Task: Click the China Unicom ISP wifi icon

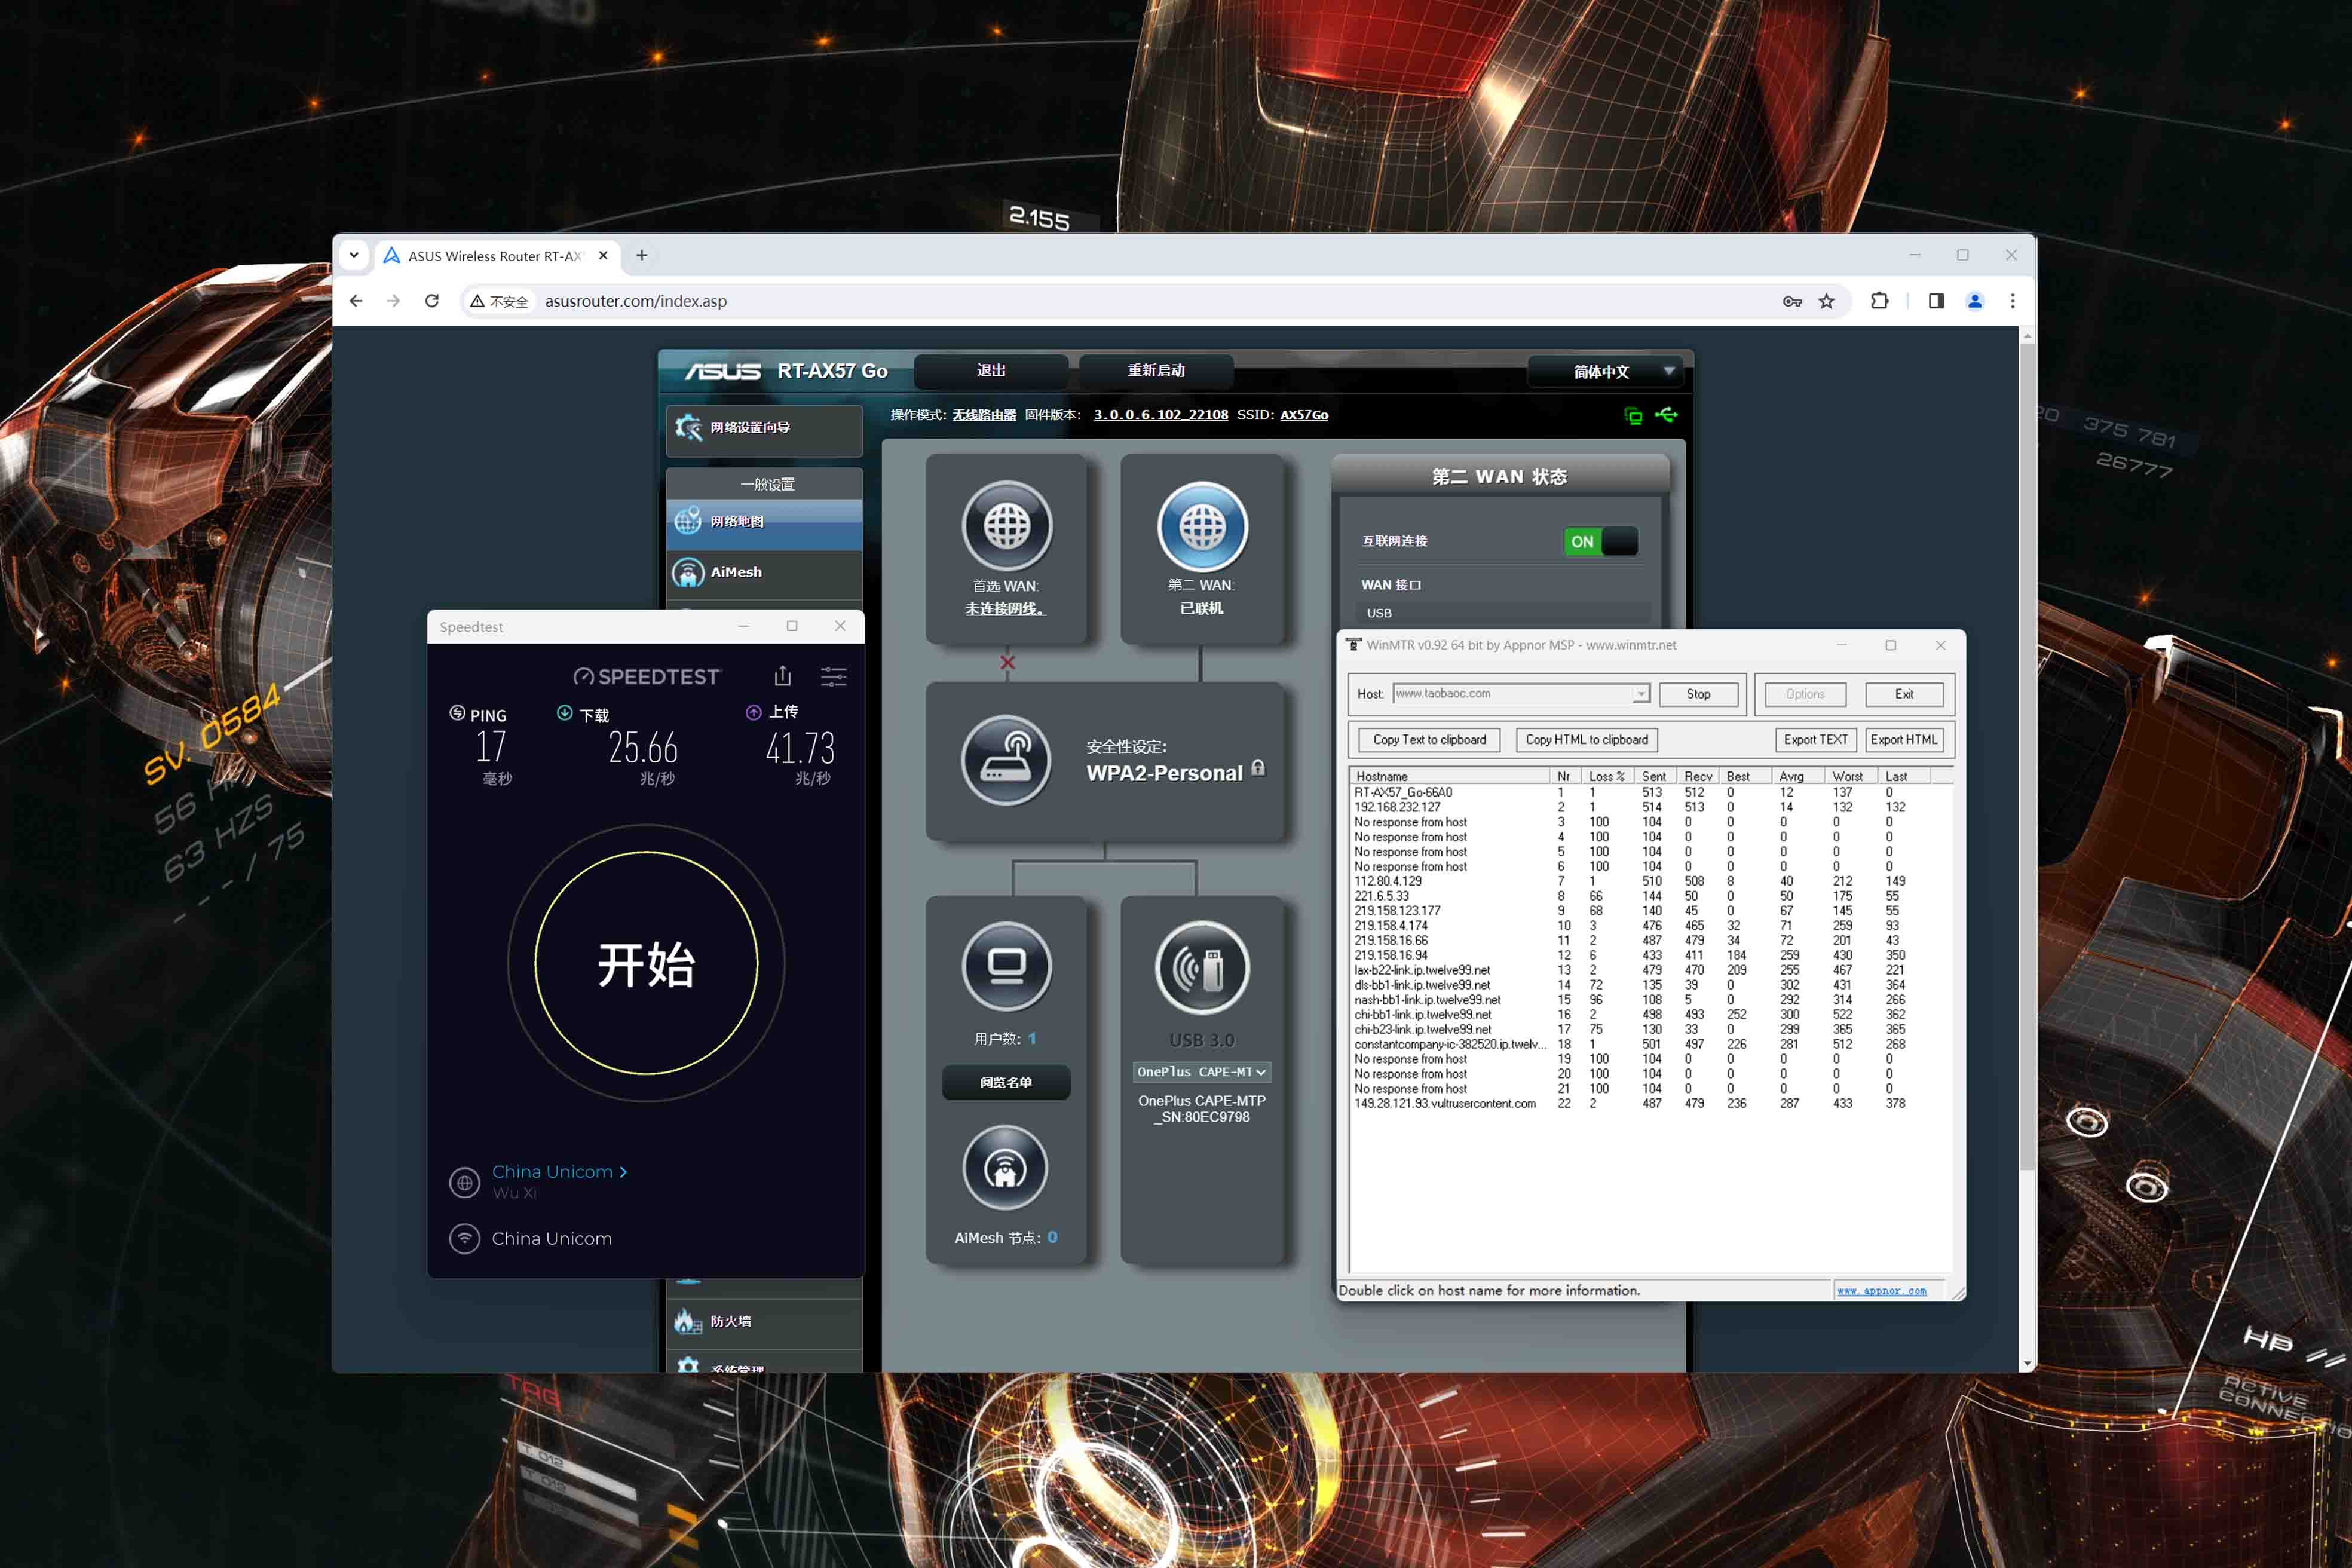Action: pos(464,1239)
